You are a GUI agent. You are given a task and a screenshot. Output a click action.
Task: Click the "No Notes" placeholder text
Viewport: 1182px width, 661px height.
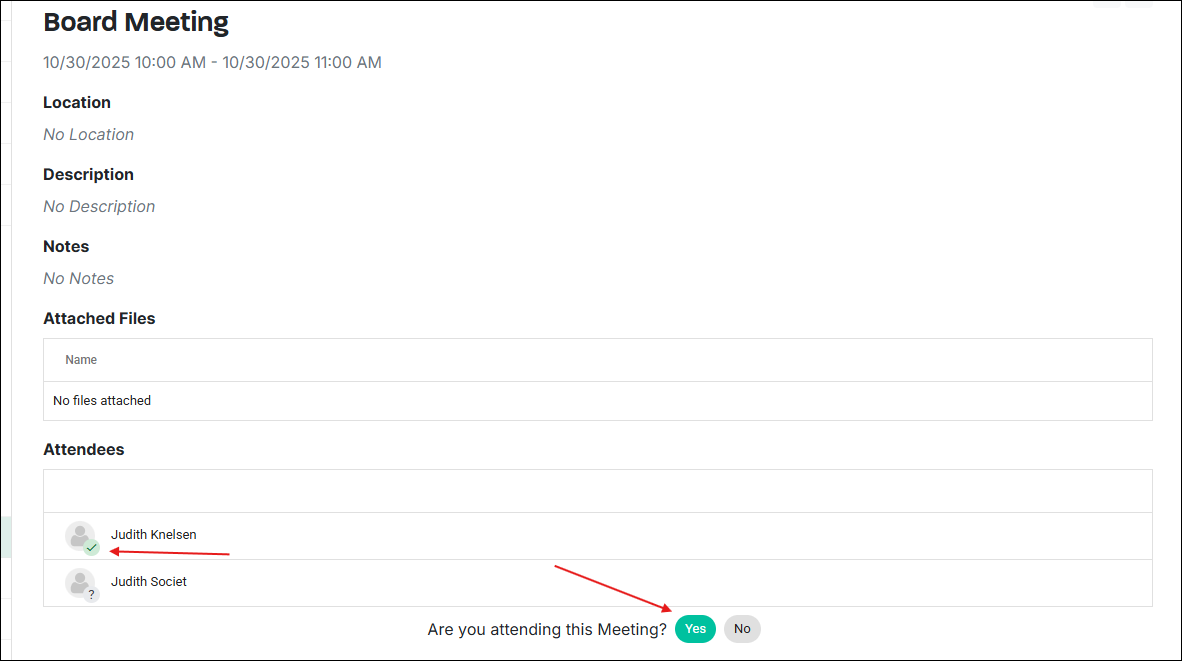(x=78, y=279)
